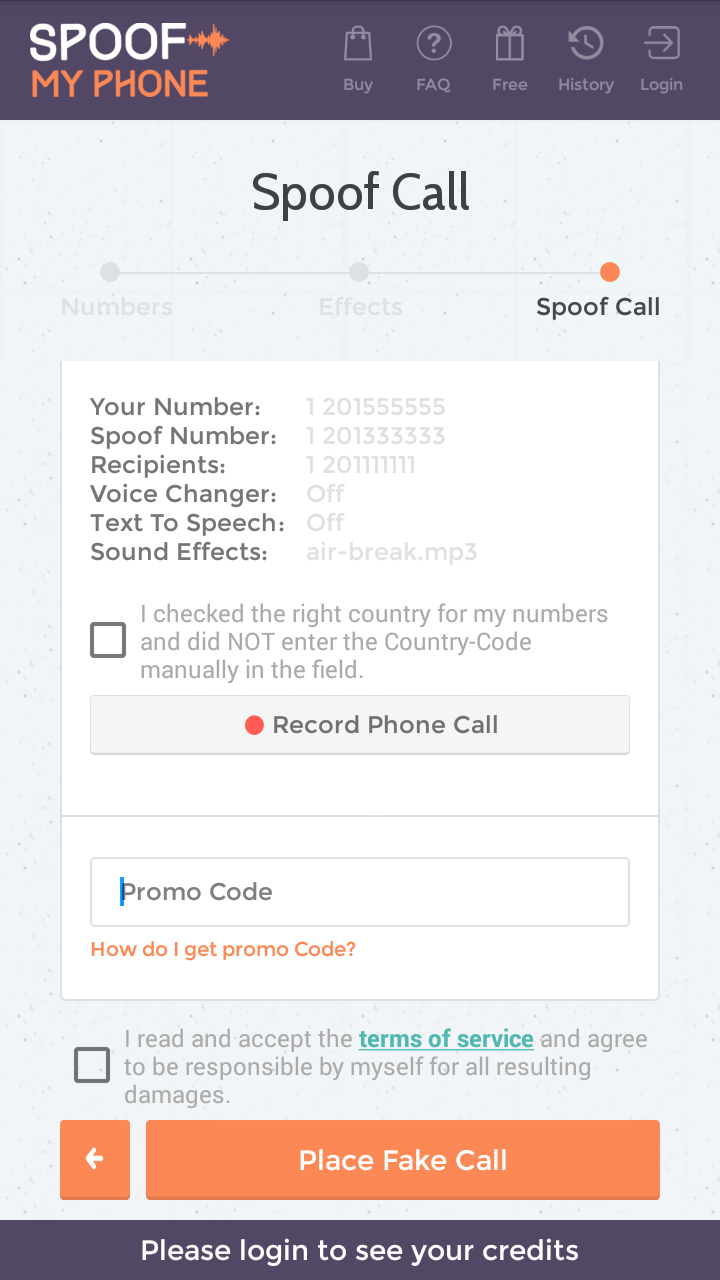The width and height of the screenshot is (720, 1280).
Task: Focus the Promo Code input field
Action: [x=360, y=891]
